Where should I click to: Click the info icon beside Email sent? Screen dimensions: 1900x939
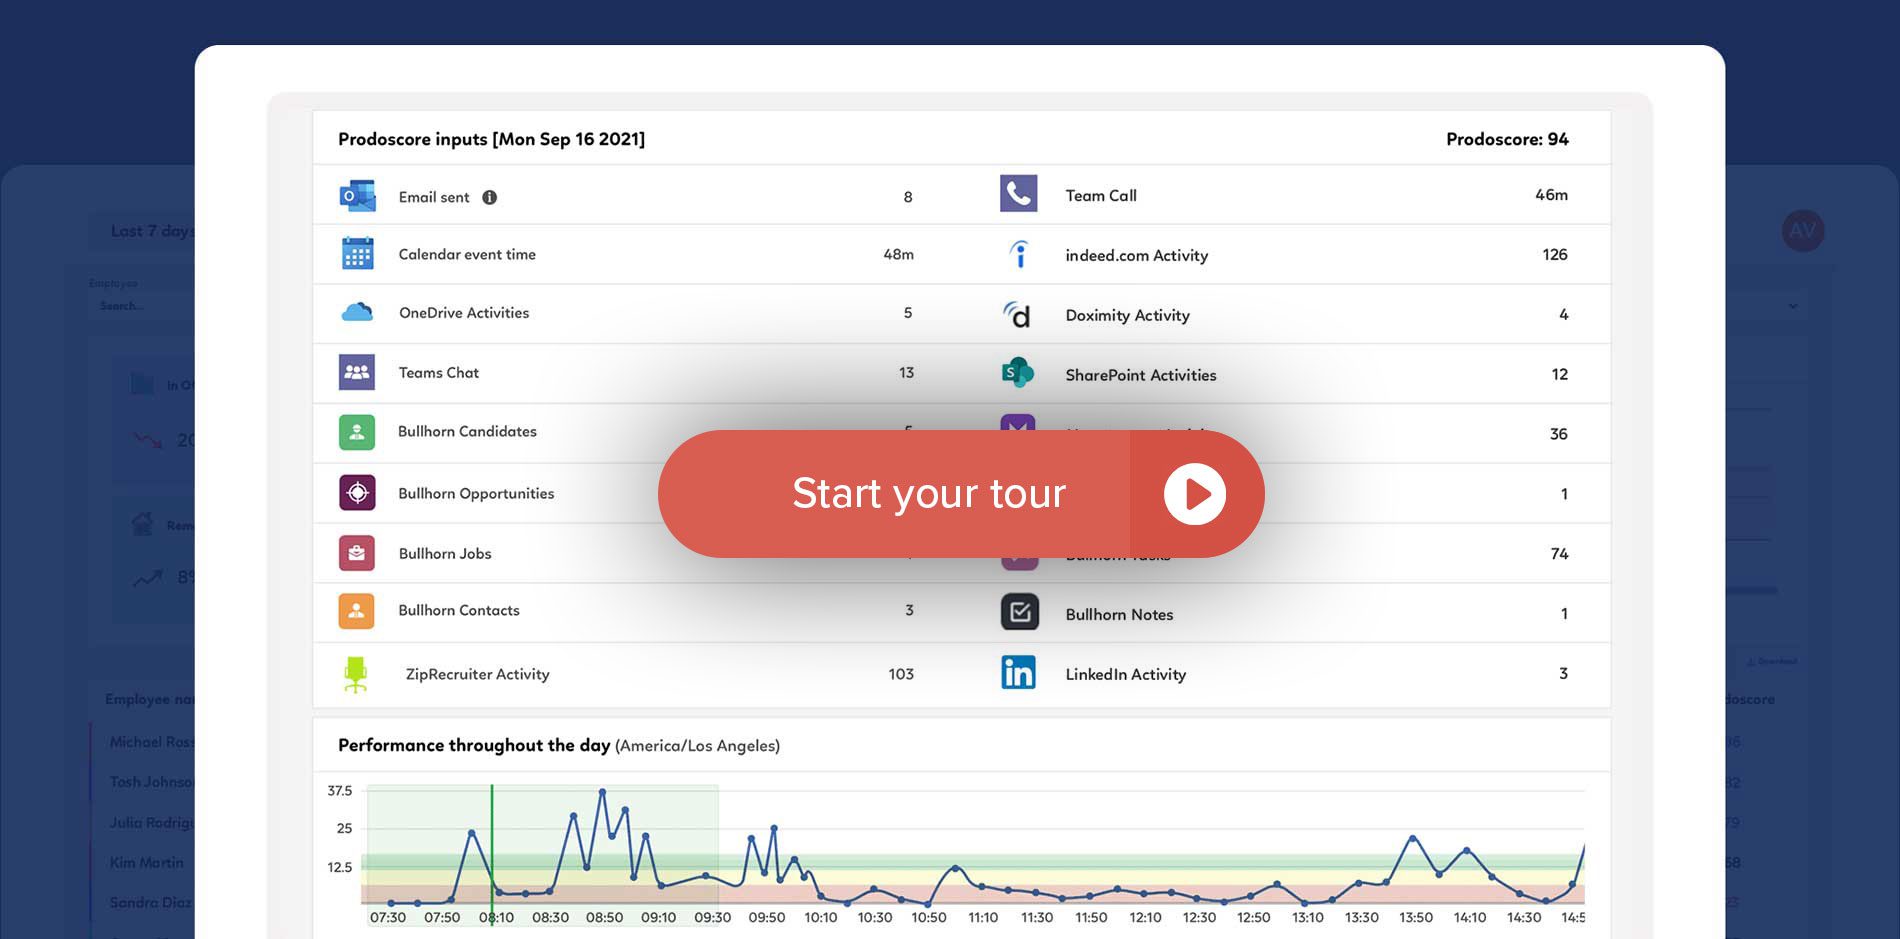click(489, 197)
